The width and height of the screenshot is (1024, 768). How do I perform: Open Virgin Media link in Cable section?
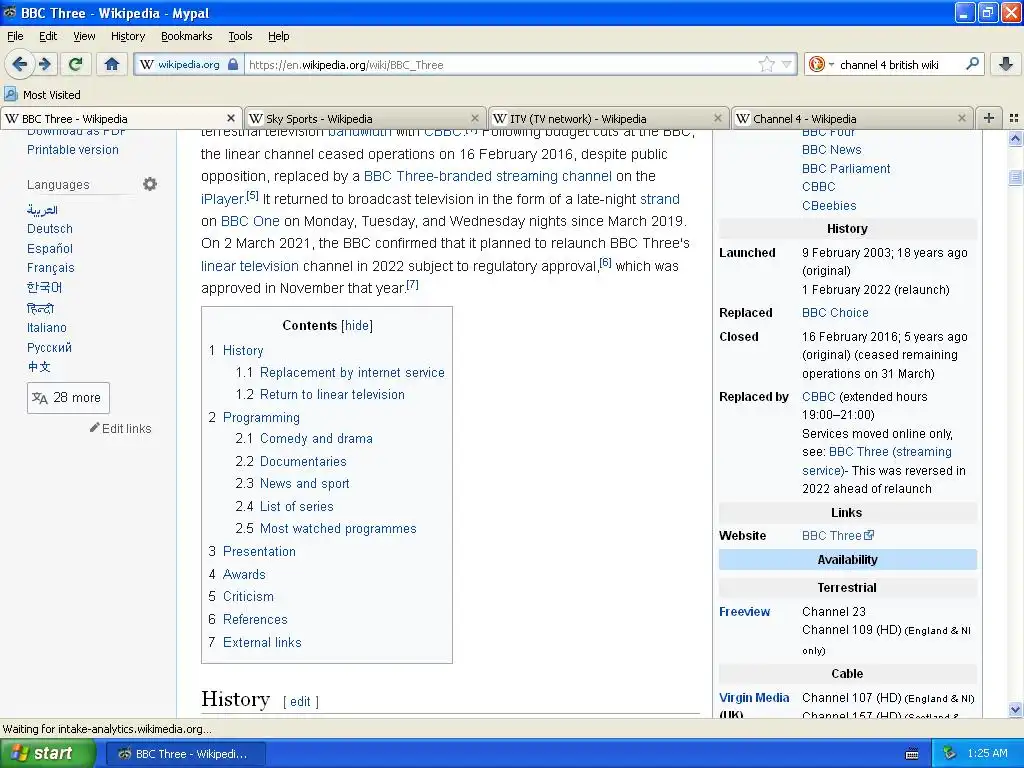point(754,697)
